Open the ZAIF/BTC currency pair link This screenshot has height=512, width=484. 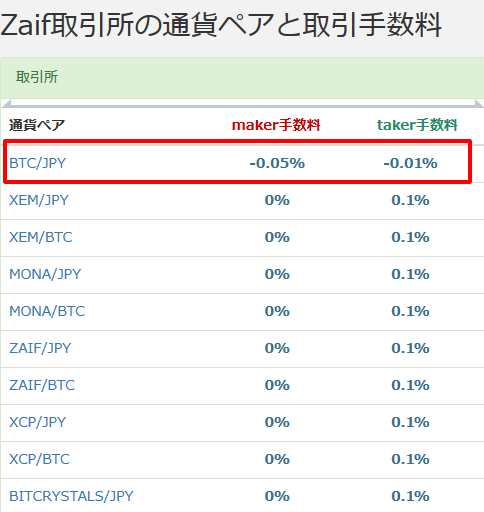click(x=42, y=385)
